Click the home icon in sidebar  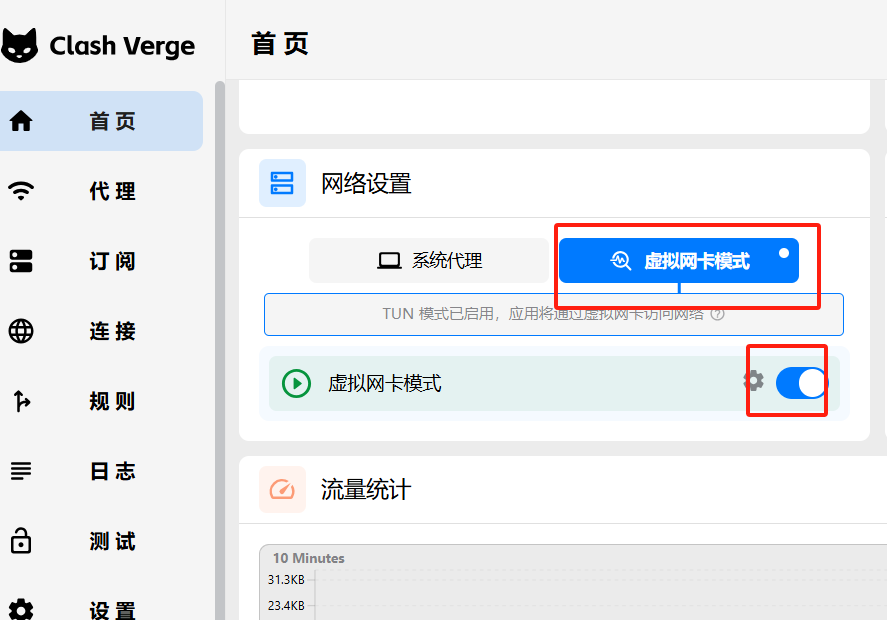(21, 121)
